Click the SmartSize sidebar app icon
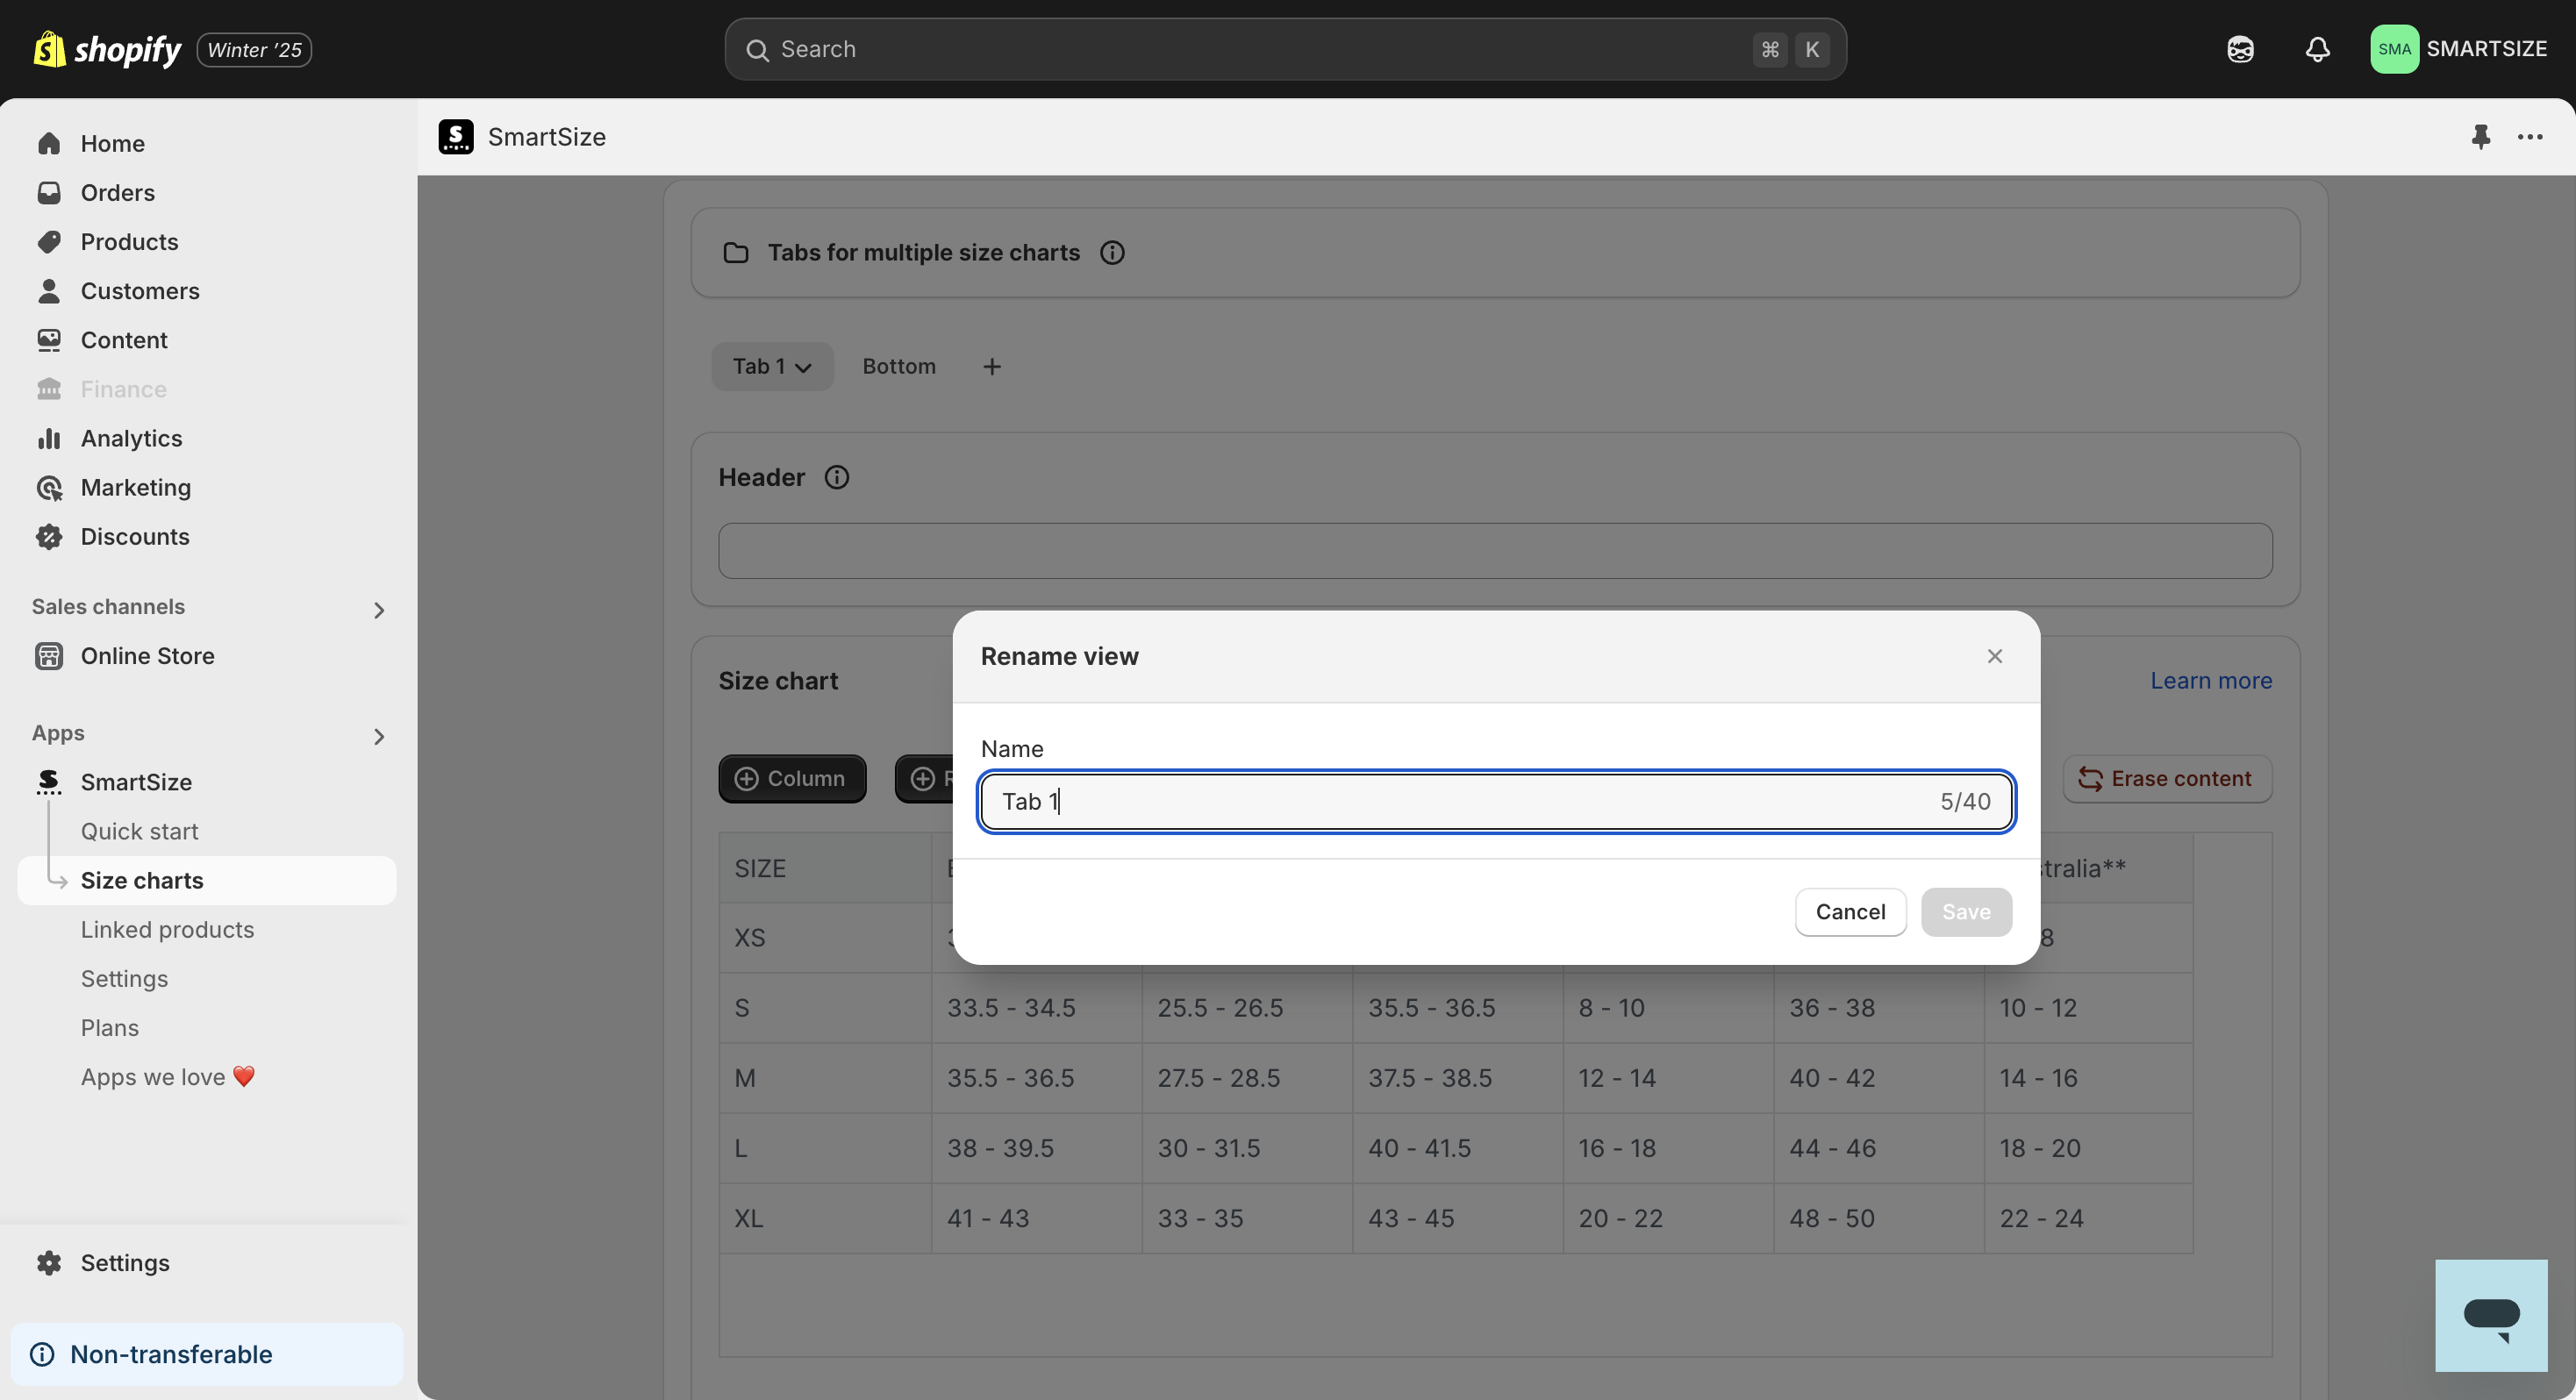The height and width of the screenshot is (1400, 2576). point(49,782)
